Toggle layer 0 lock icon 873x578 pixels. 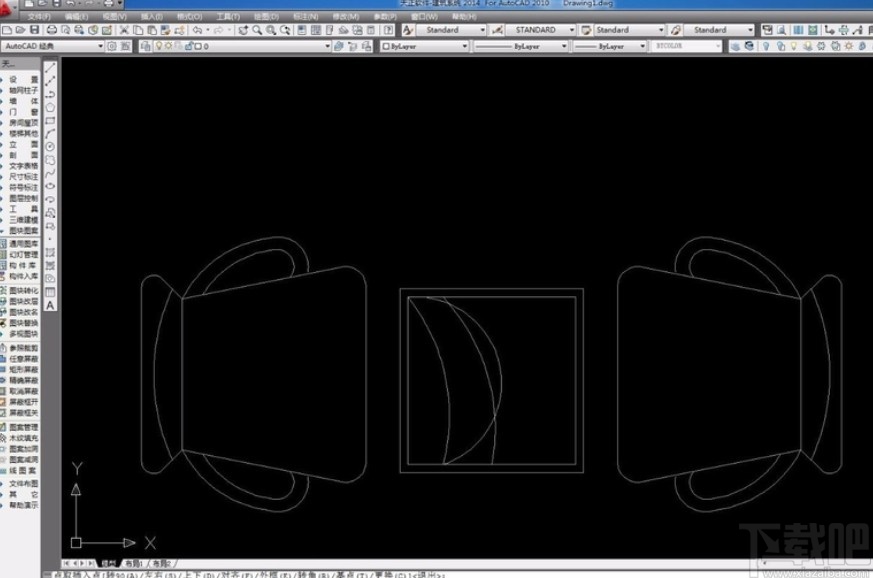187,46
